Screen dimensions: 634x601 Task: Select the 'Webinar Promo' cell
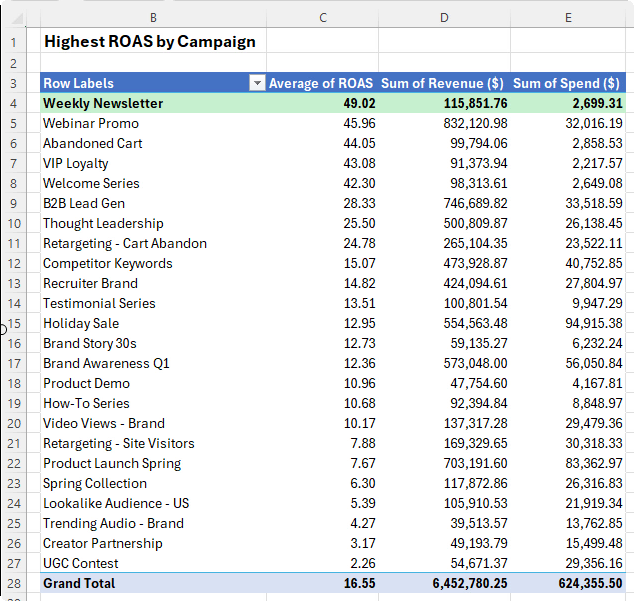(x=153, y=123)
